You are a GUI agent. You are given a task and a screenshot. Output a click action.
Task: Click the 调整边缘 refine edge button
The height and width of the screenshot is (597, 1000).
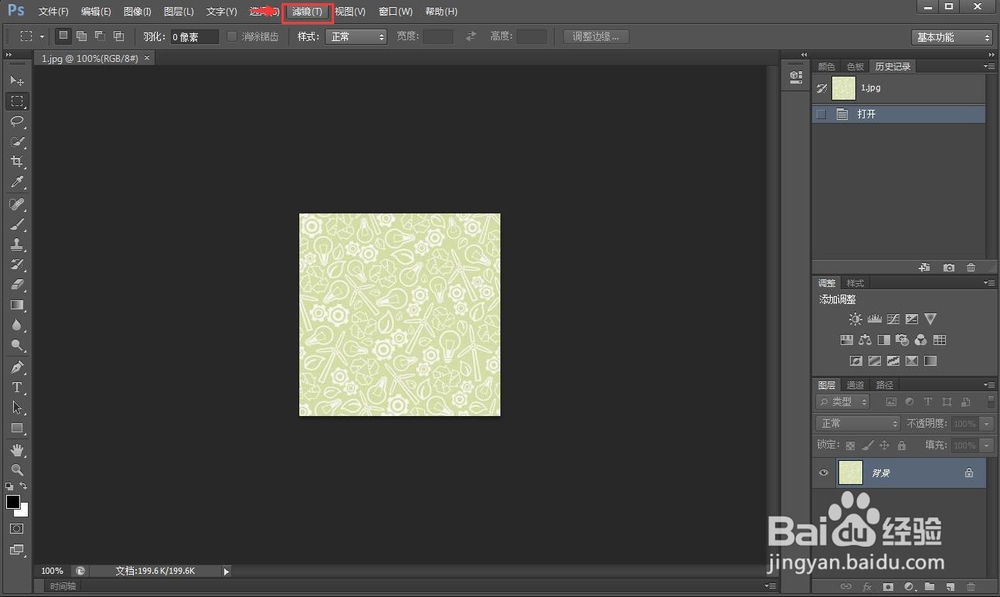[596, 36]
